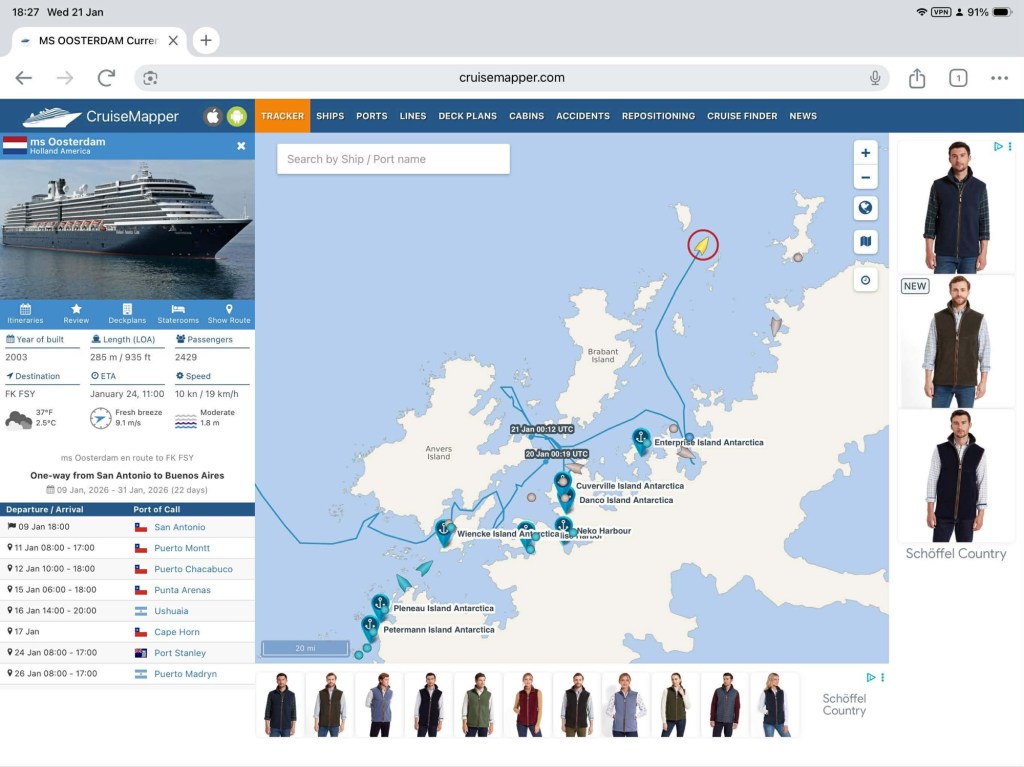The height and width of the screenshot is (767, 1024).
Task: Open Staterooms for ms Oosterdam
Action: click(178, 314)
